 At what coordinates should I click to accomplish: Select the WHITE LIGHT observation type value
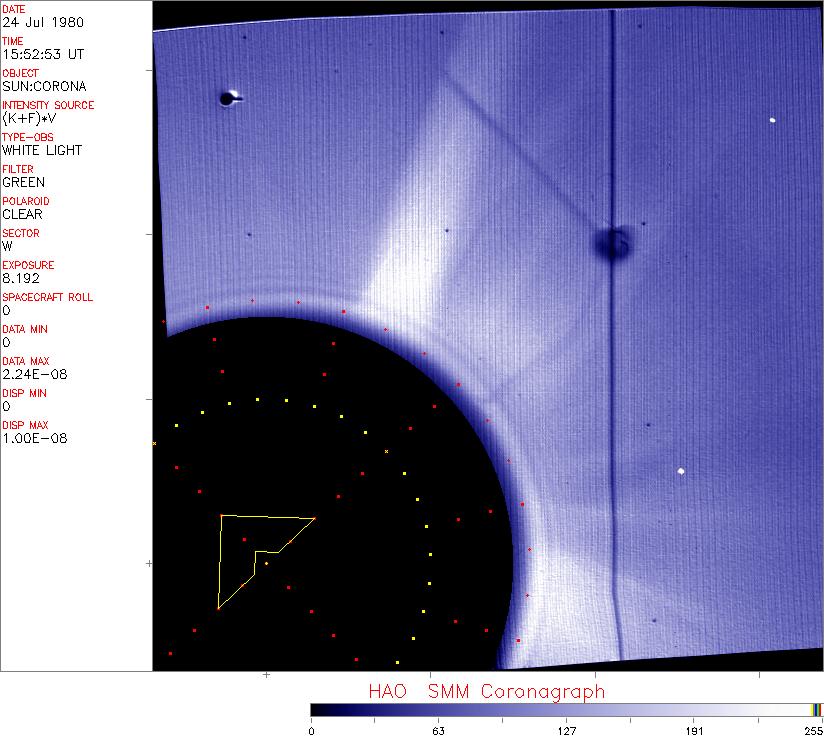(x=42, y=150)
